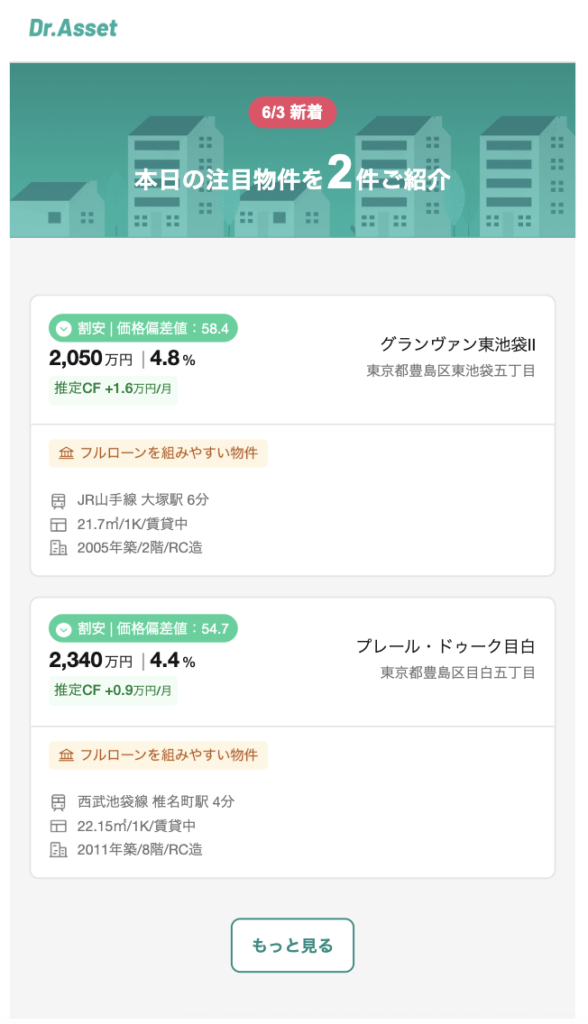The image size is (588, 1024).
Task: Click bank icon in first フルローン tag
Action: pyautogui.click(x=66, y=453)
